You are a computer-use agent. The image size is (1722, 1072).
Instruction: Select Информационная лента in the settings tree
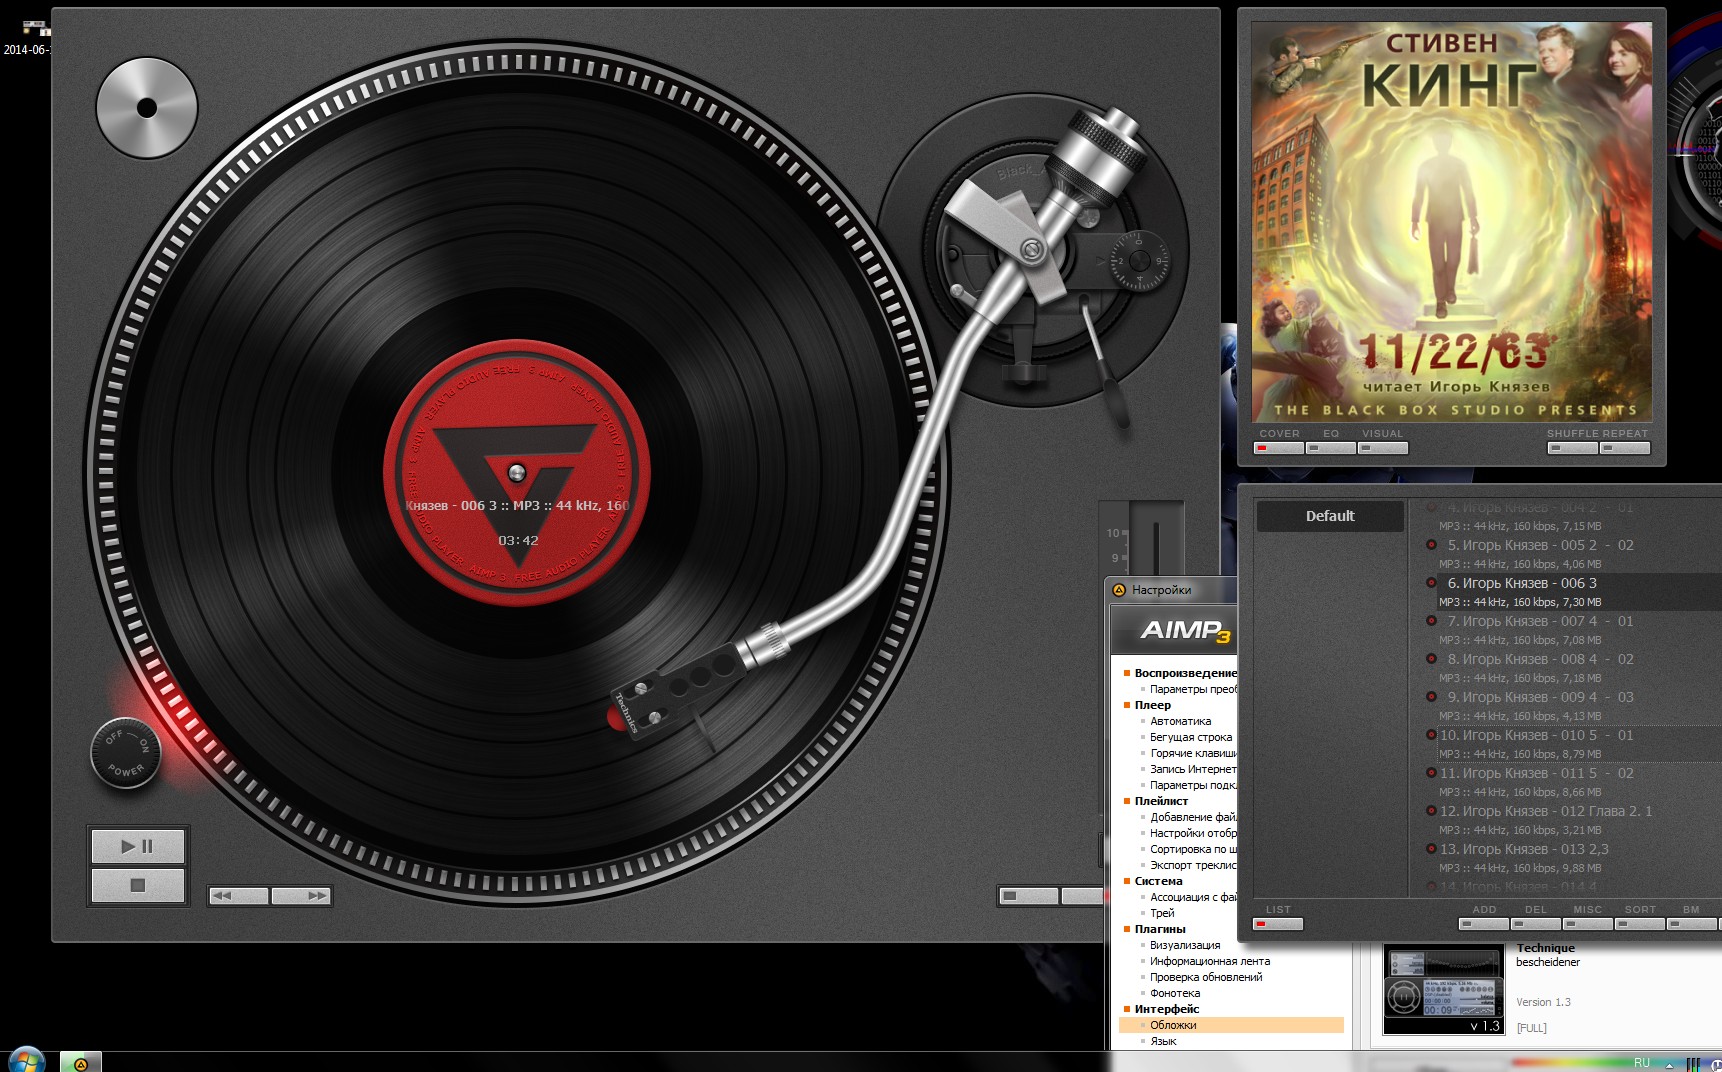(x=1210, y=961)
